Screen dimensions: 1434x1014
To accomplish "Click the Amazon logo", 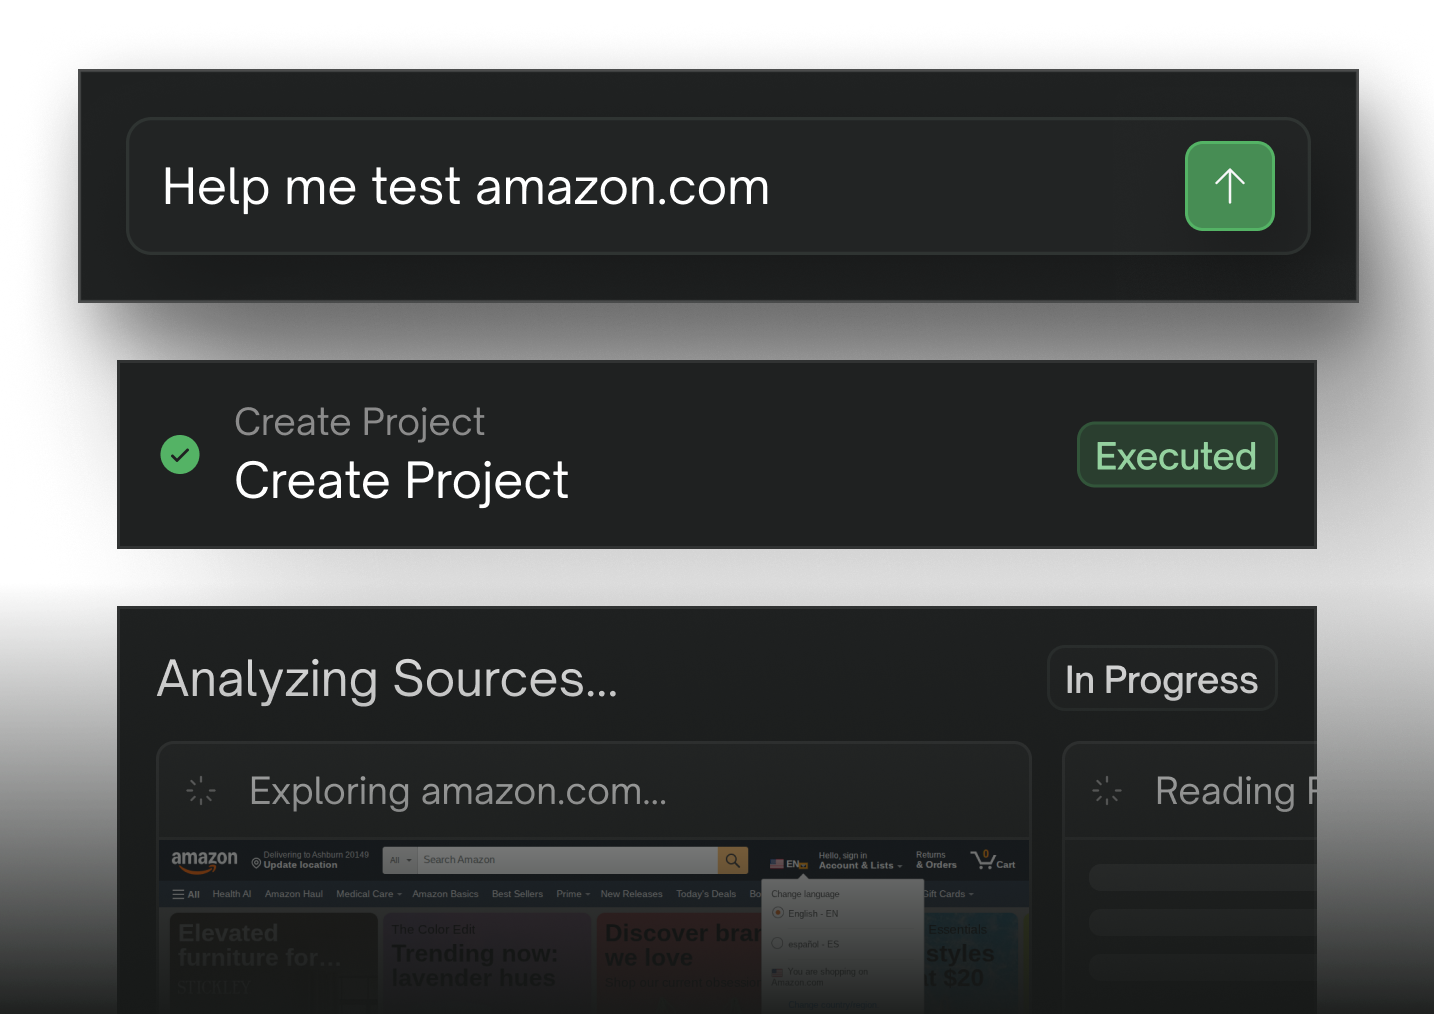I will pyautogui.click(x=204, y=861).
